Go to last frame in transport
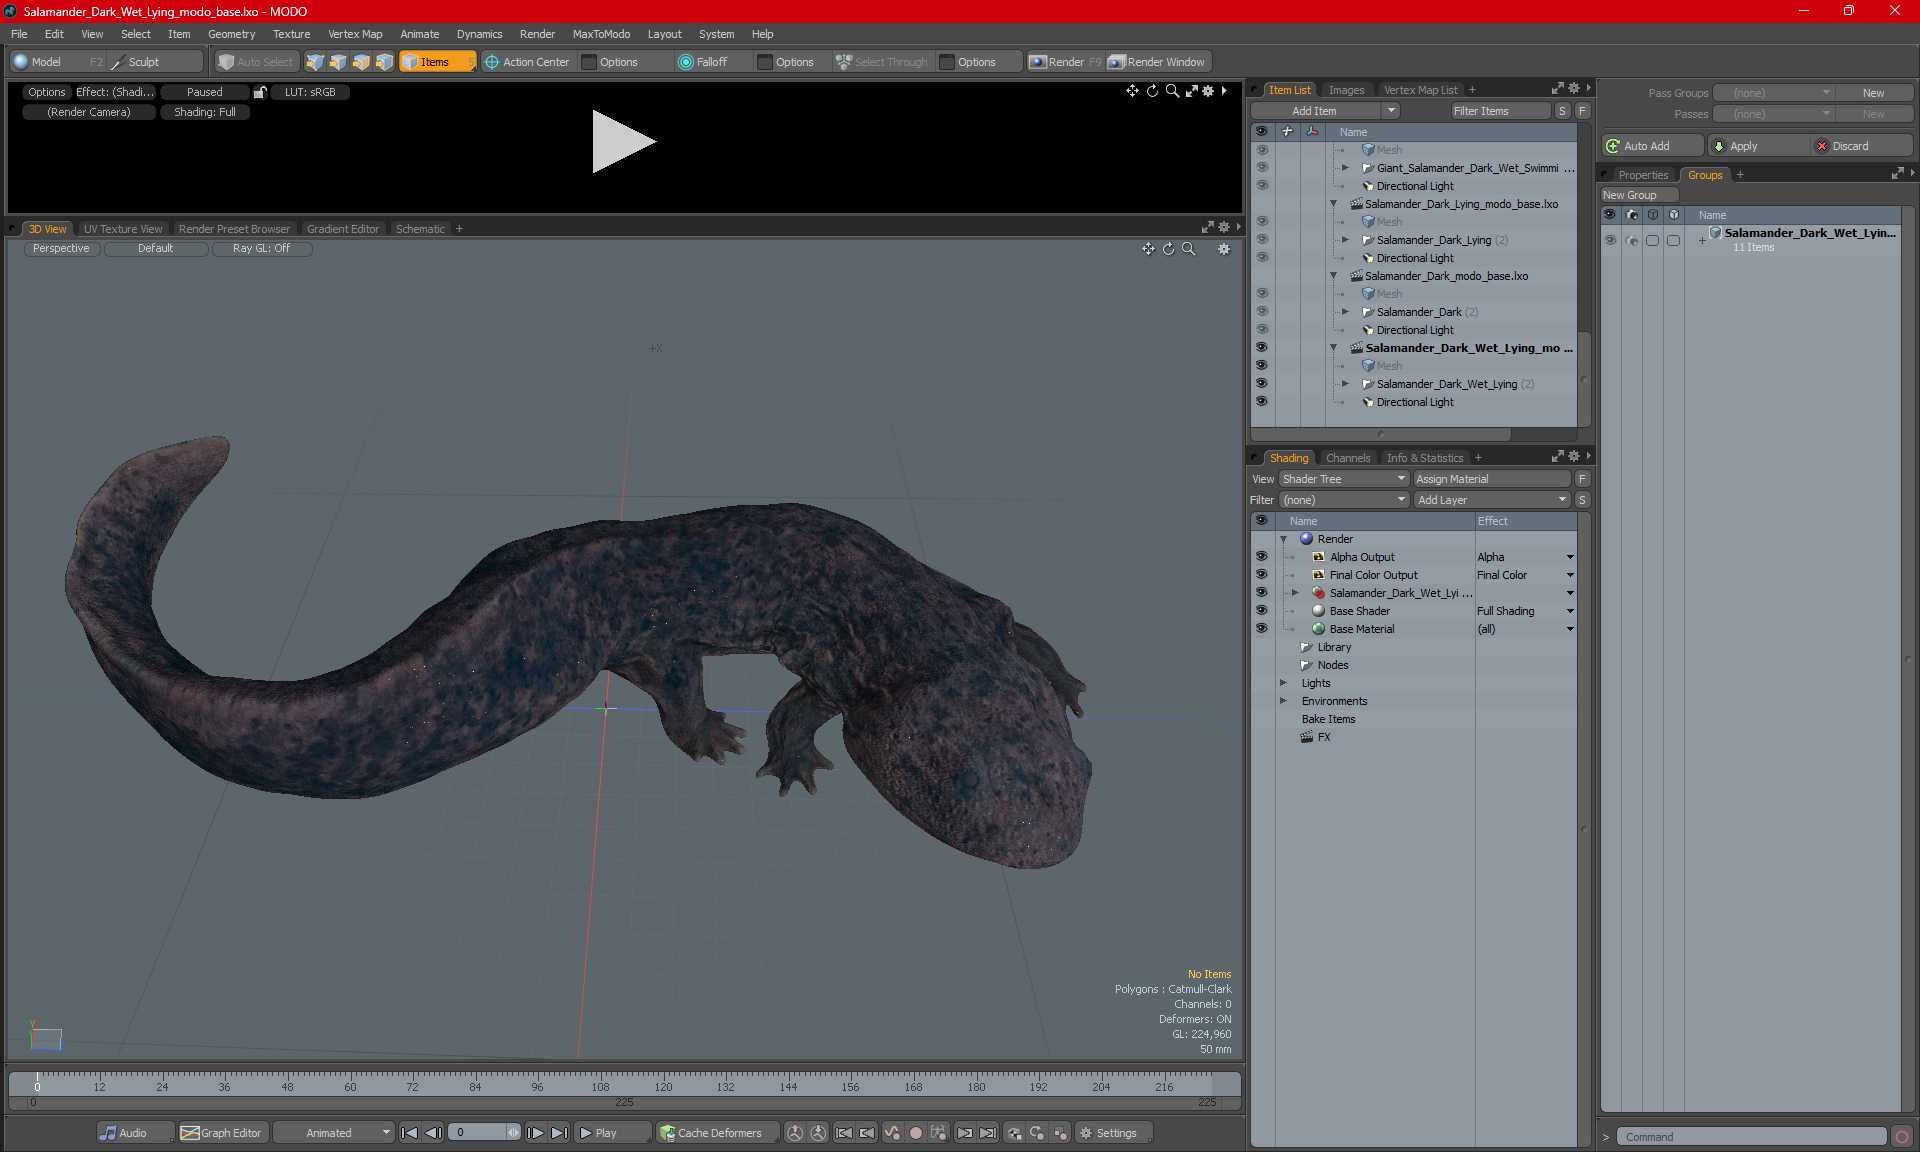Viewport: 1920px width, 1152px height. click(559, 1133)
